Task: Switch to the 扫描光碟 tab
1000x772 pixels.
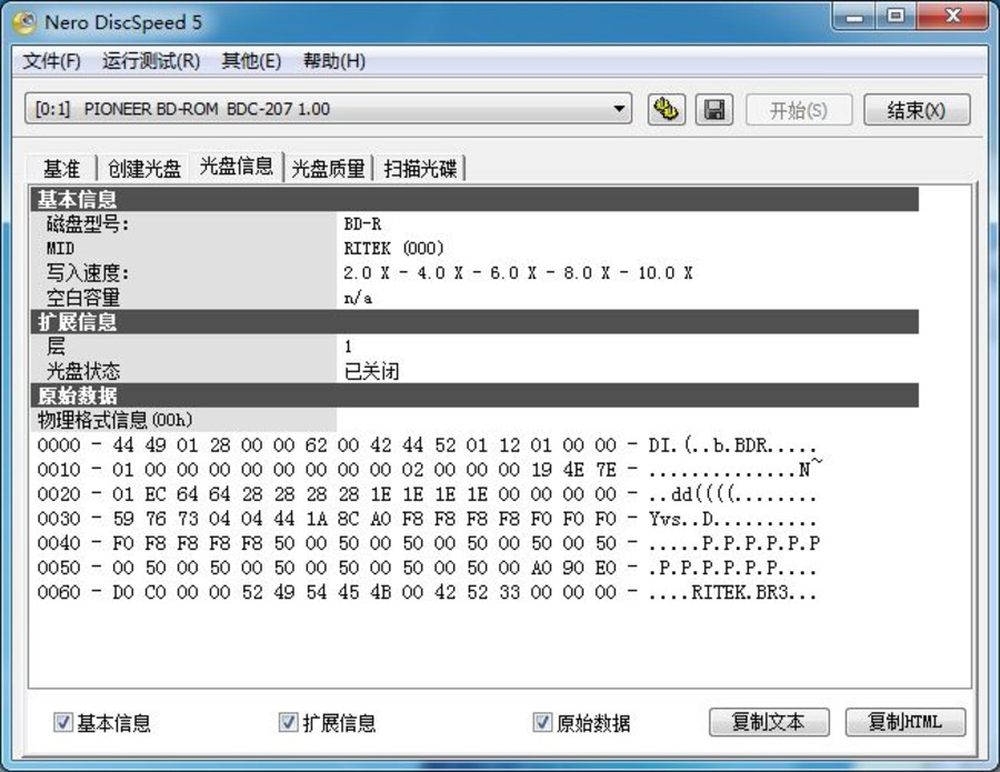Action: point(420,169)
